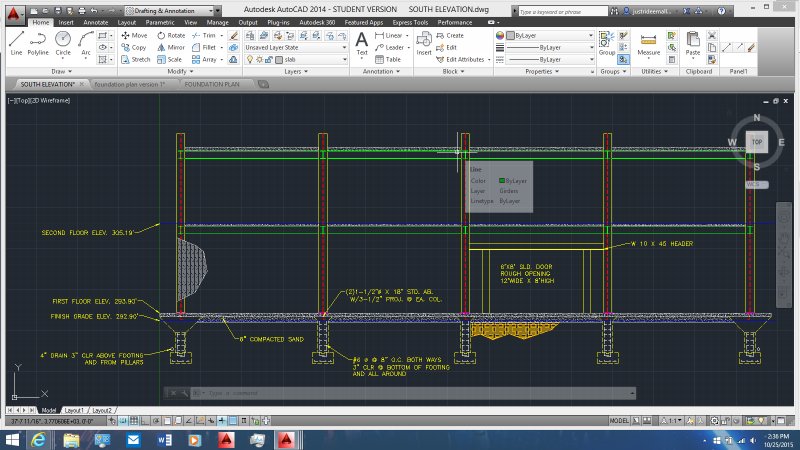Open the Insert block tool
The image size is (800, 450).
tap(424, 42)
